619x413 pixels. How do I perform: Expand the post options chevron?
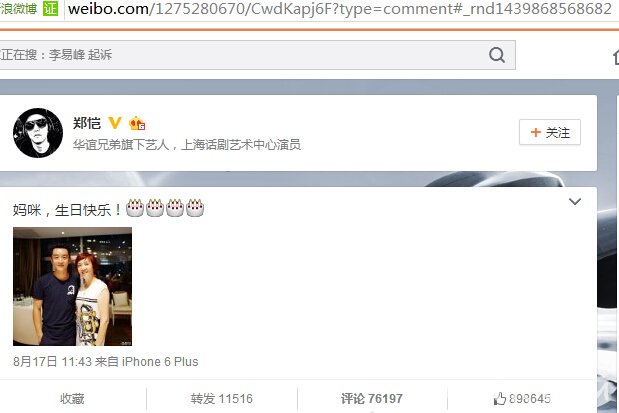click(x=575, y=202)
